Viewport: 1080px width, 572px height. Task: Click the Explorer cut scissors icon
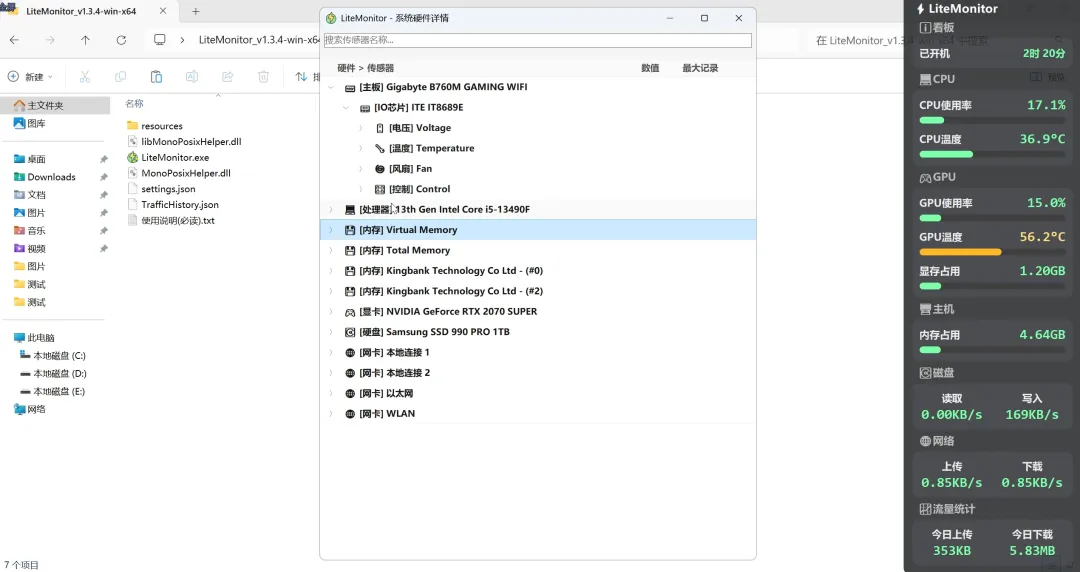(85, 76)
